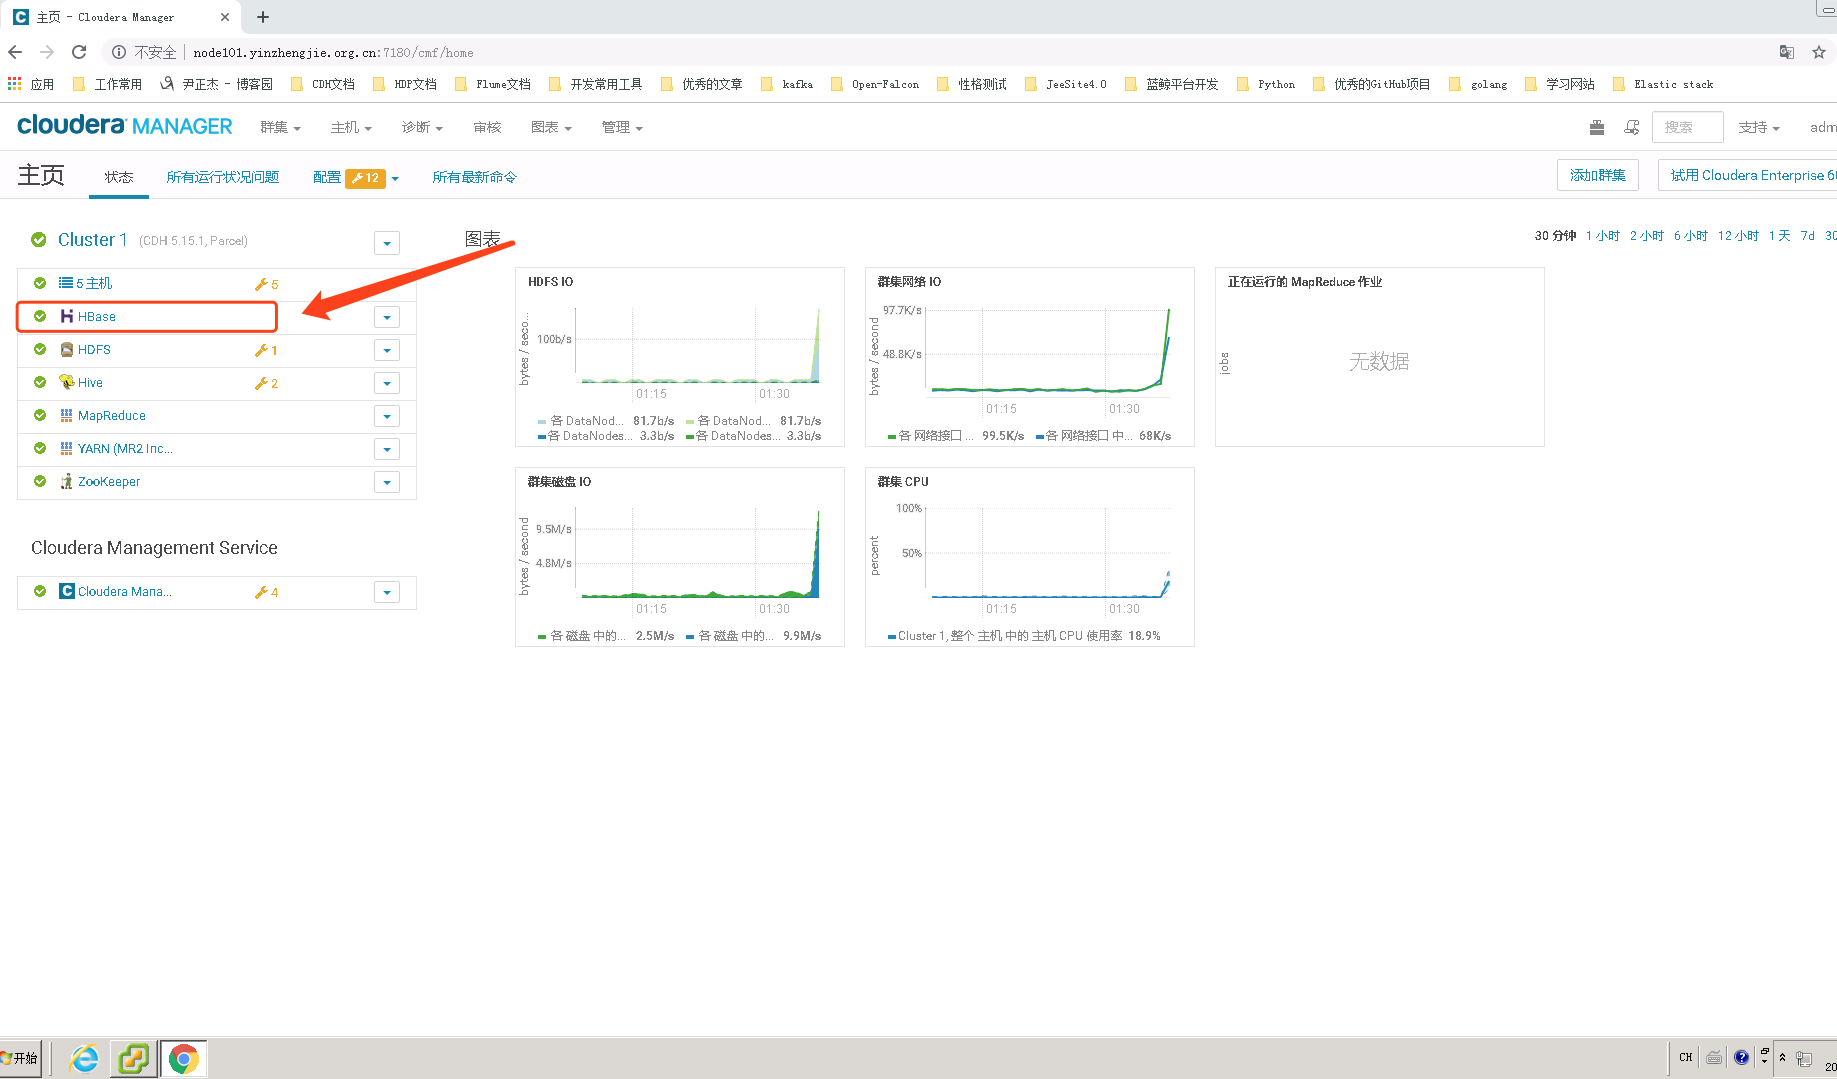Open the running commands notification icon
The image size is (1837, 1079).
(x=1631, y=127)
